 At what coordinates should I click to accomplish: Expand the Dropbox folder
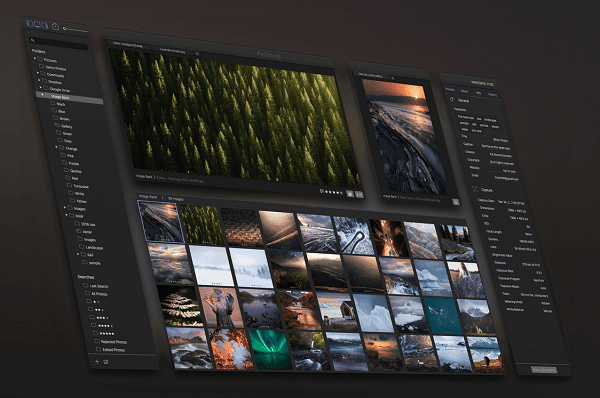coord(39,80)
